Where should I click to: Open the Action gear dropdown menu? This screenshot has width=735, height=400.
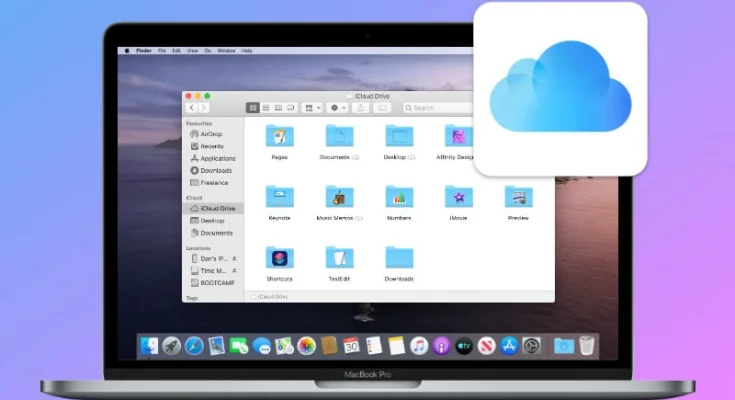point(338,108)
